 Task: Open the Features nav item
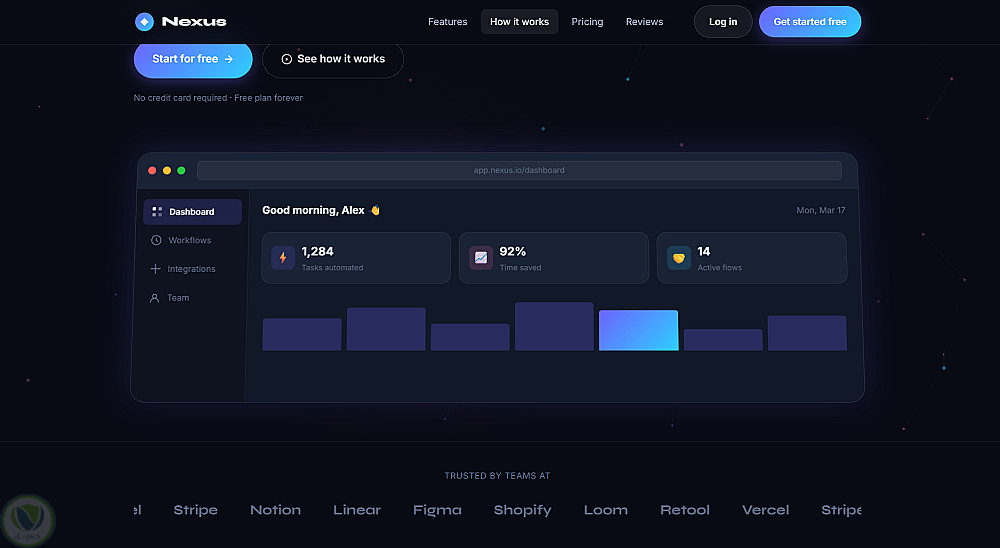pos(448,22)
